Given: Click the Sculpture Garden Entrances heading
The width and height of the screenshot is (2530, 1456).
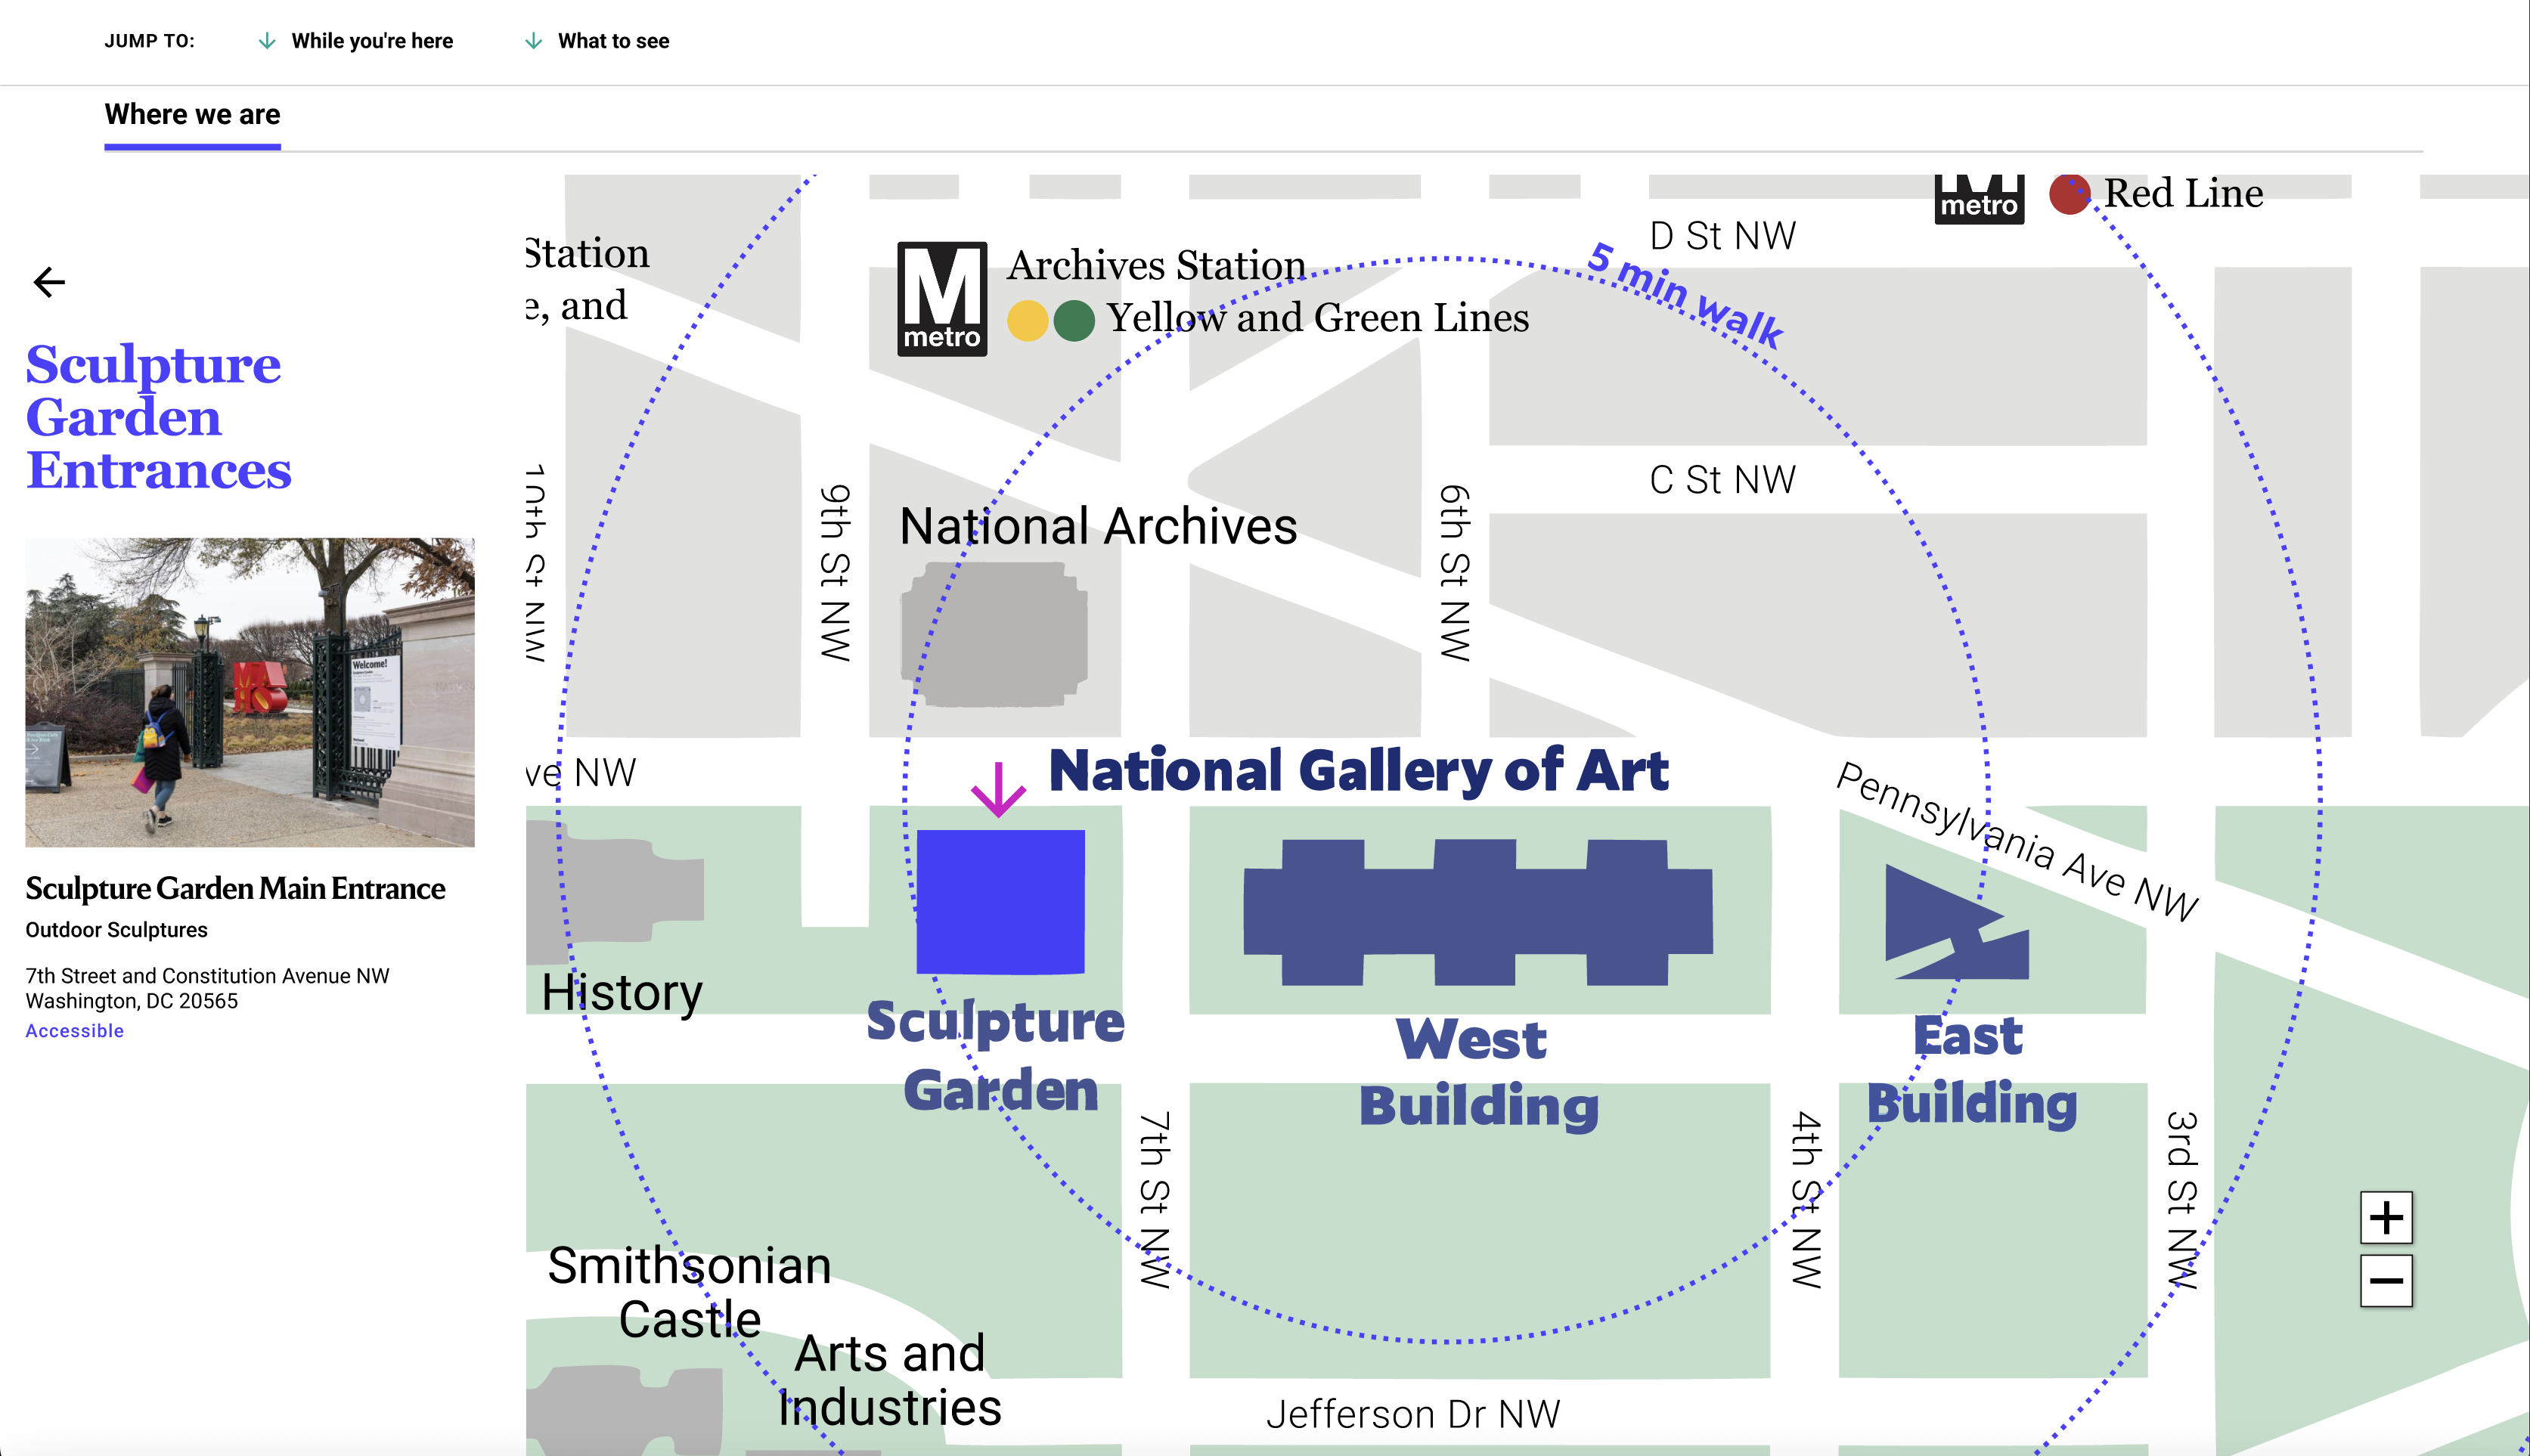Looking at the screenshot, I should coord(158,417).
